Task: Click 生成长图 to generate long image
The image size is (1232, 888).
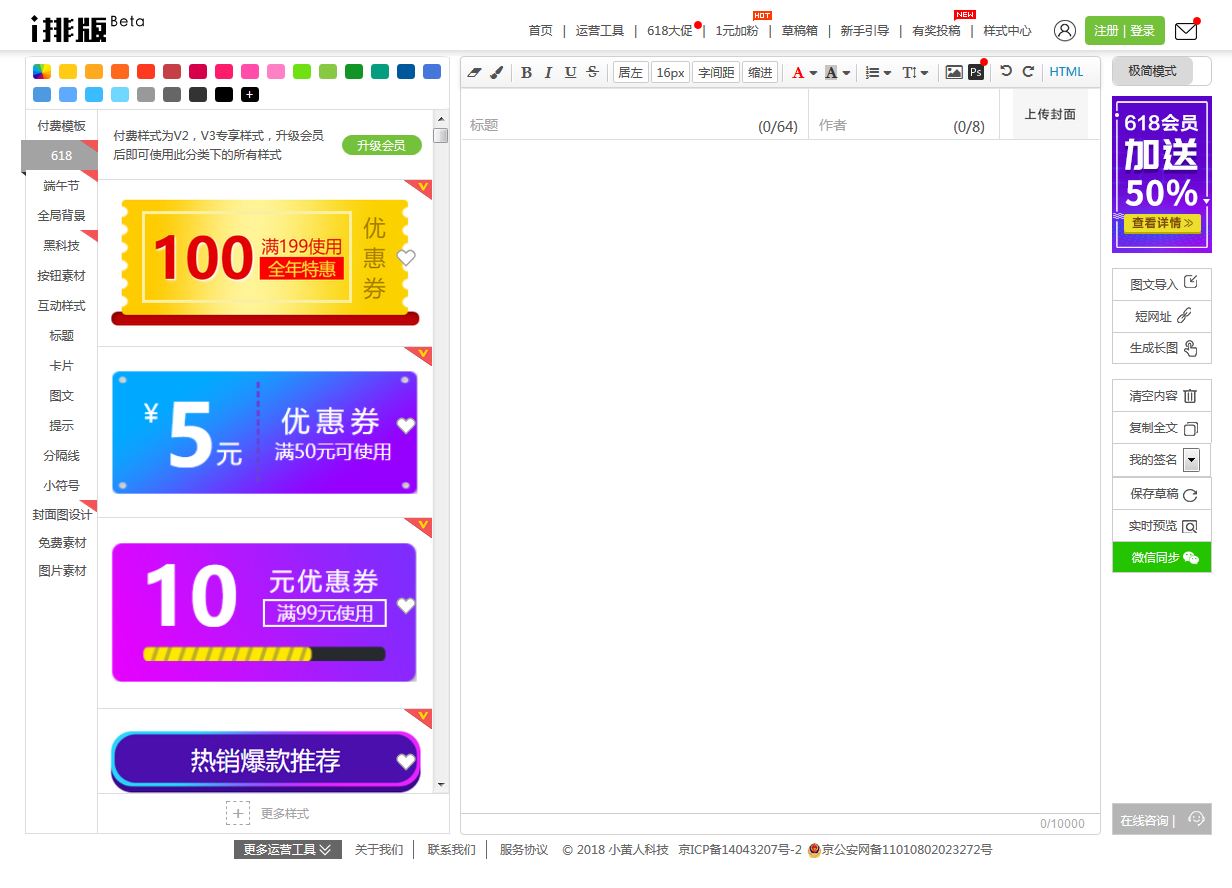Action: [1162, 348]
